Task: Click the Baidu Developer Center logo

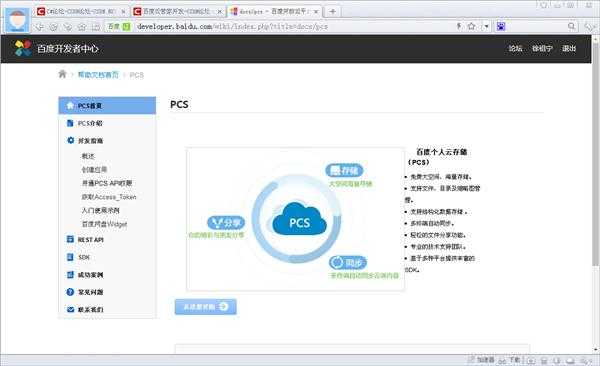Action: (x=57, y=48)
